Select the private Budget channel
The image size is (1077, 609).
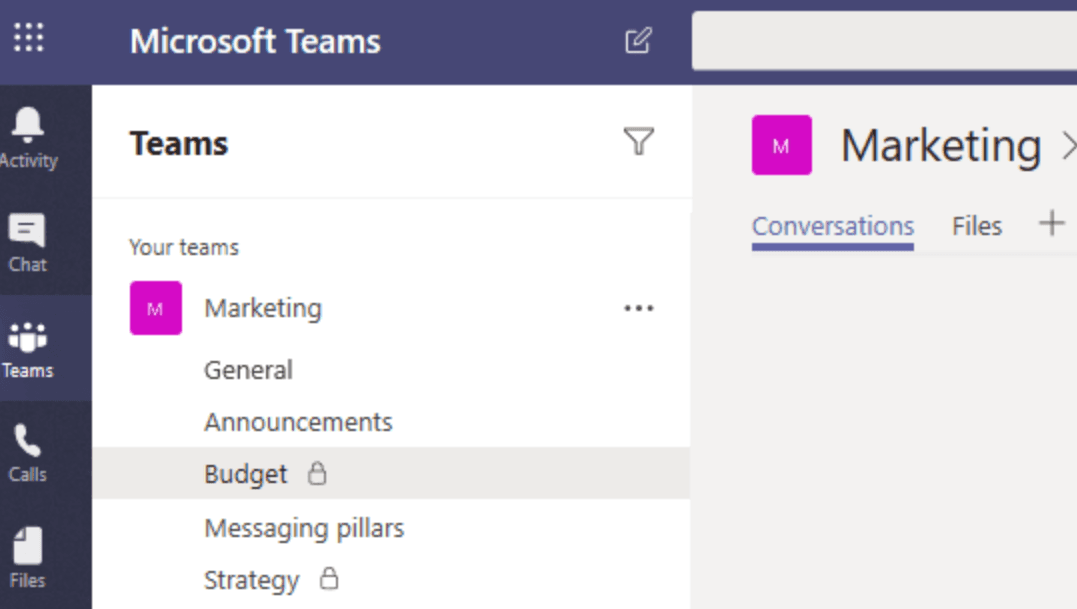246,474
